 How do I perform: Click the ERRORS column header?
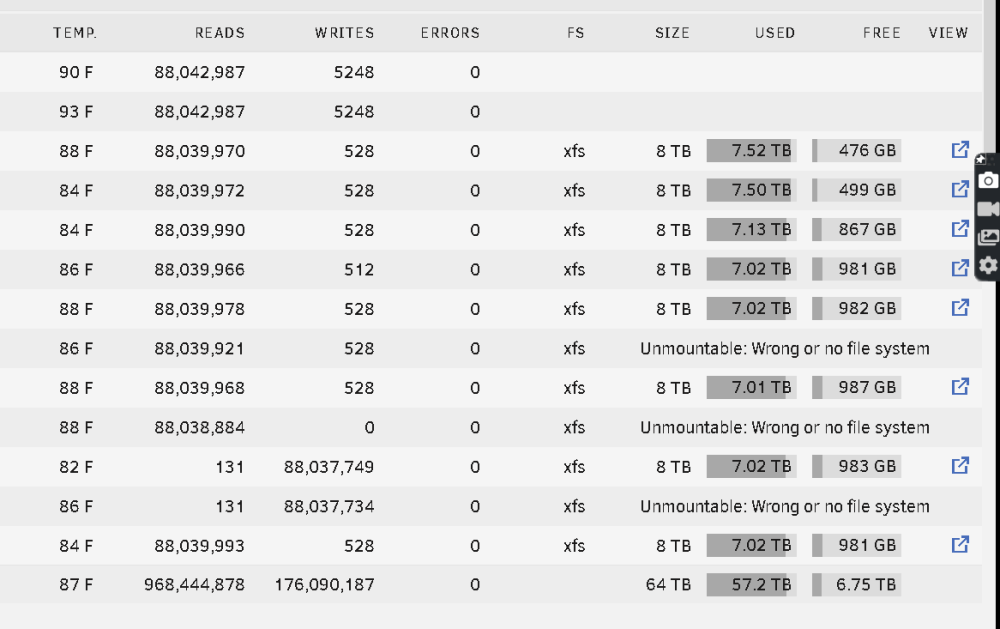(450, 33)
